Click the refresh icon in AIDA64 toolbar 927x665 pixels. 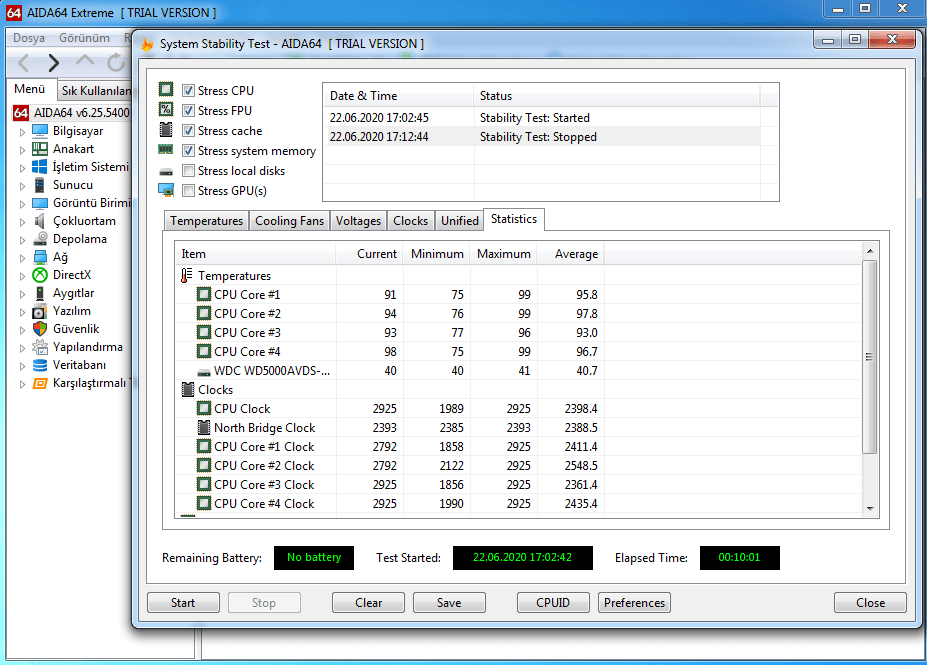point(116,62)
